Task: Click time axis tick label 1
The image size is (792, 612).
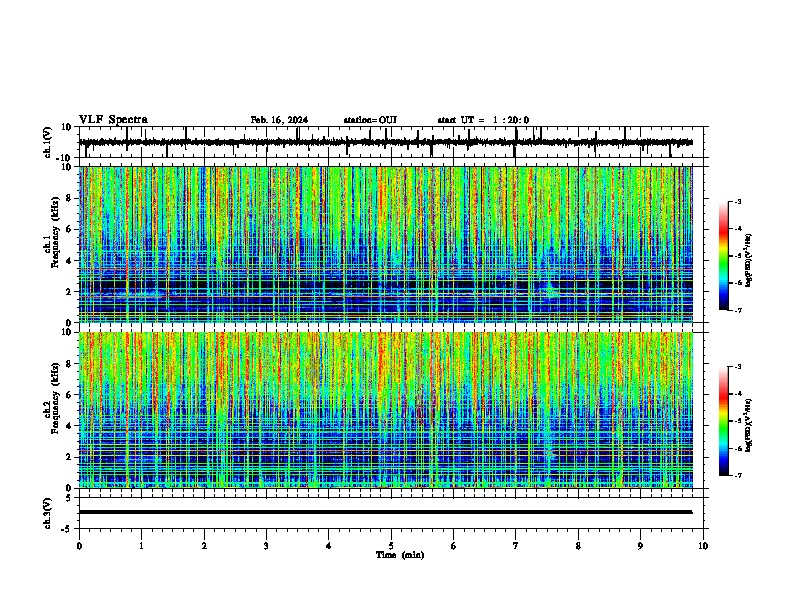Action: click(x=141, y=546)
